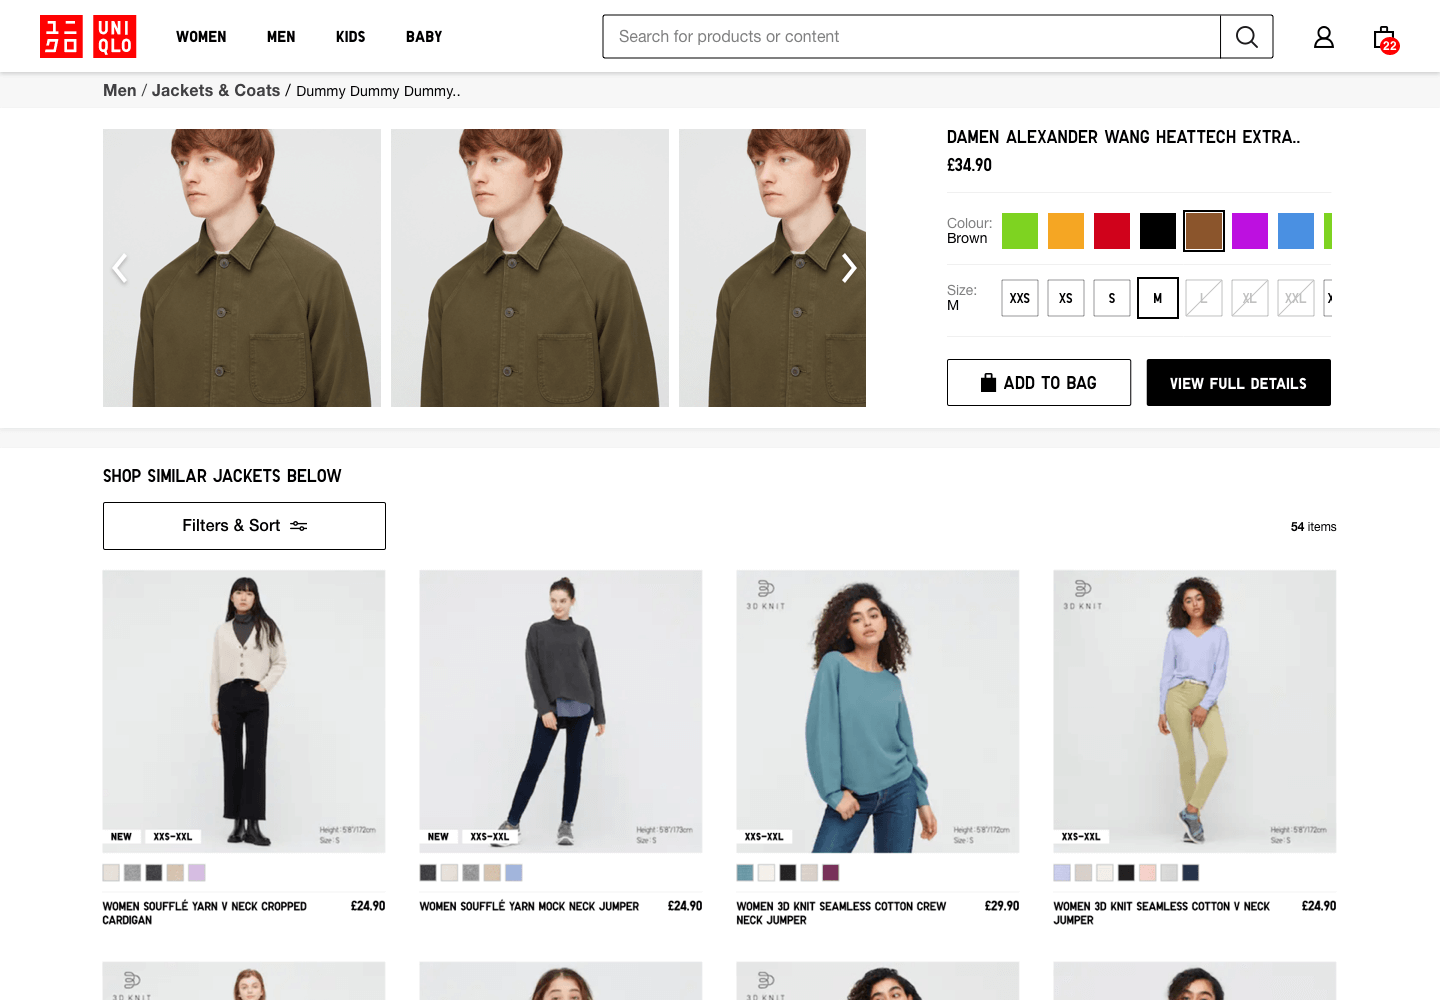Viewport: 1440px width, 1000px height.
Task: Open Filters & Sort panel
Action: click(x=244, y=526)
